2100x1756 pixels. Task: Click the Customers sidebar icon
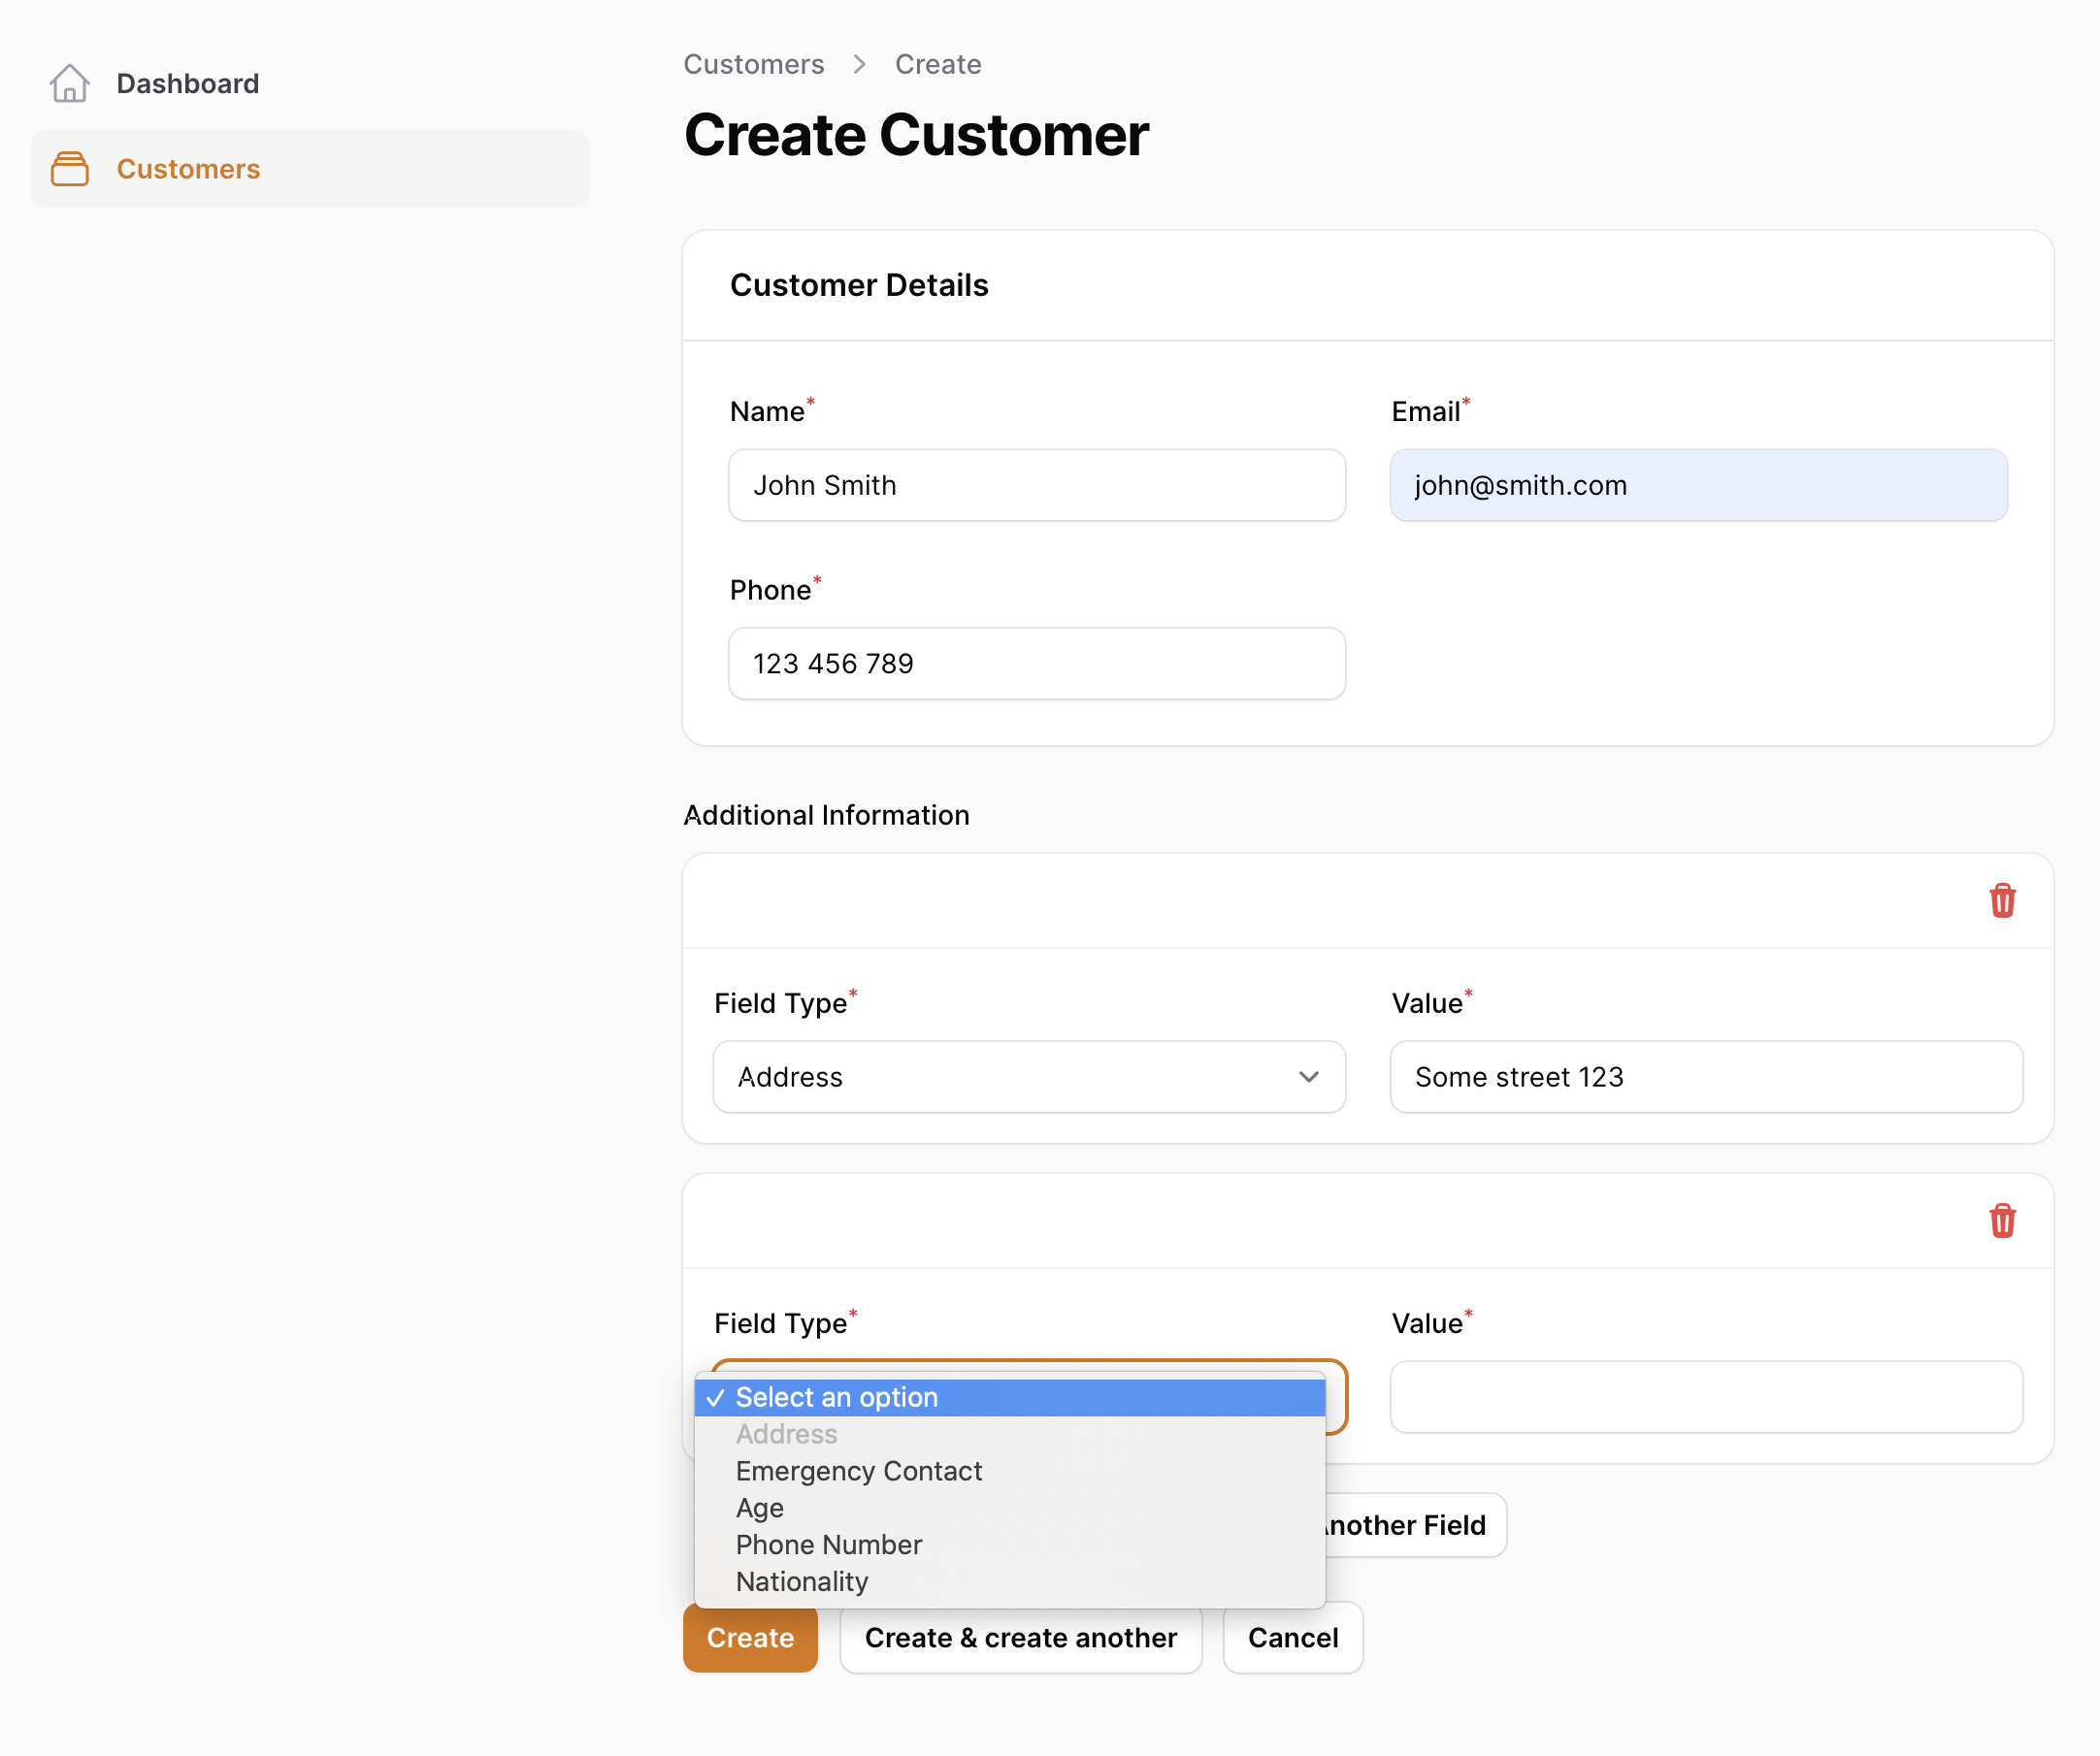69,169
